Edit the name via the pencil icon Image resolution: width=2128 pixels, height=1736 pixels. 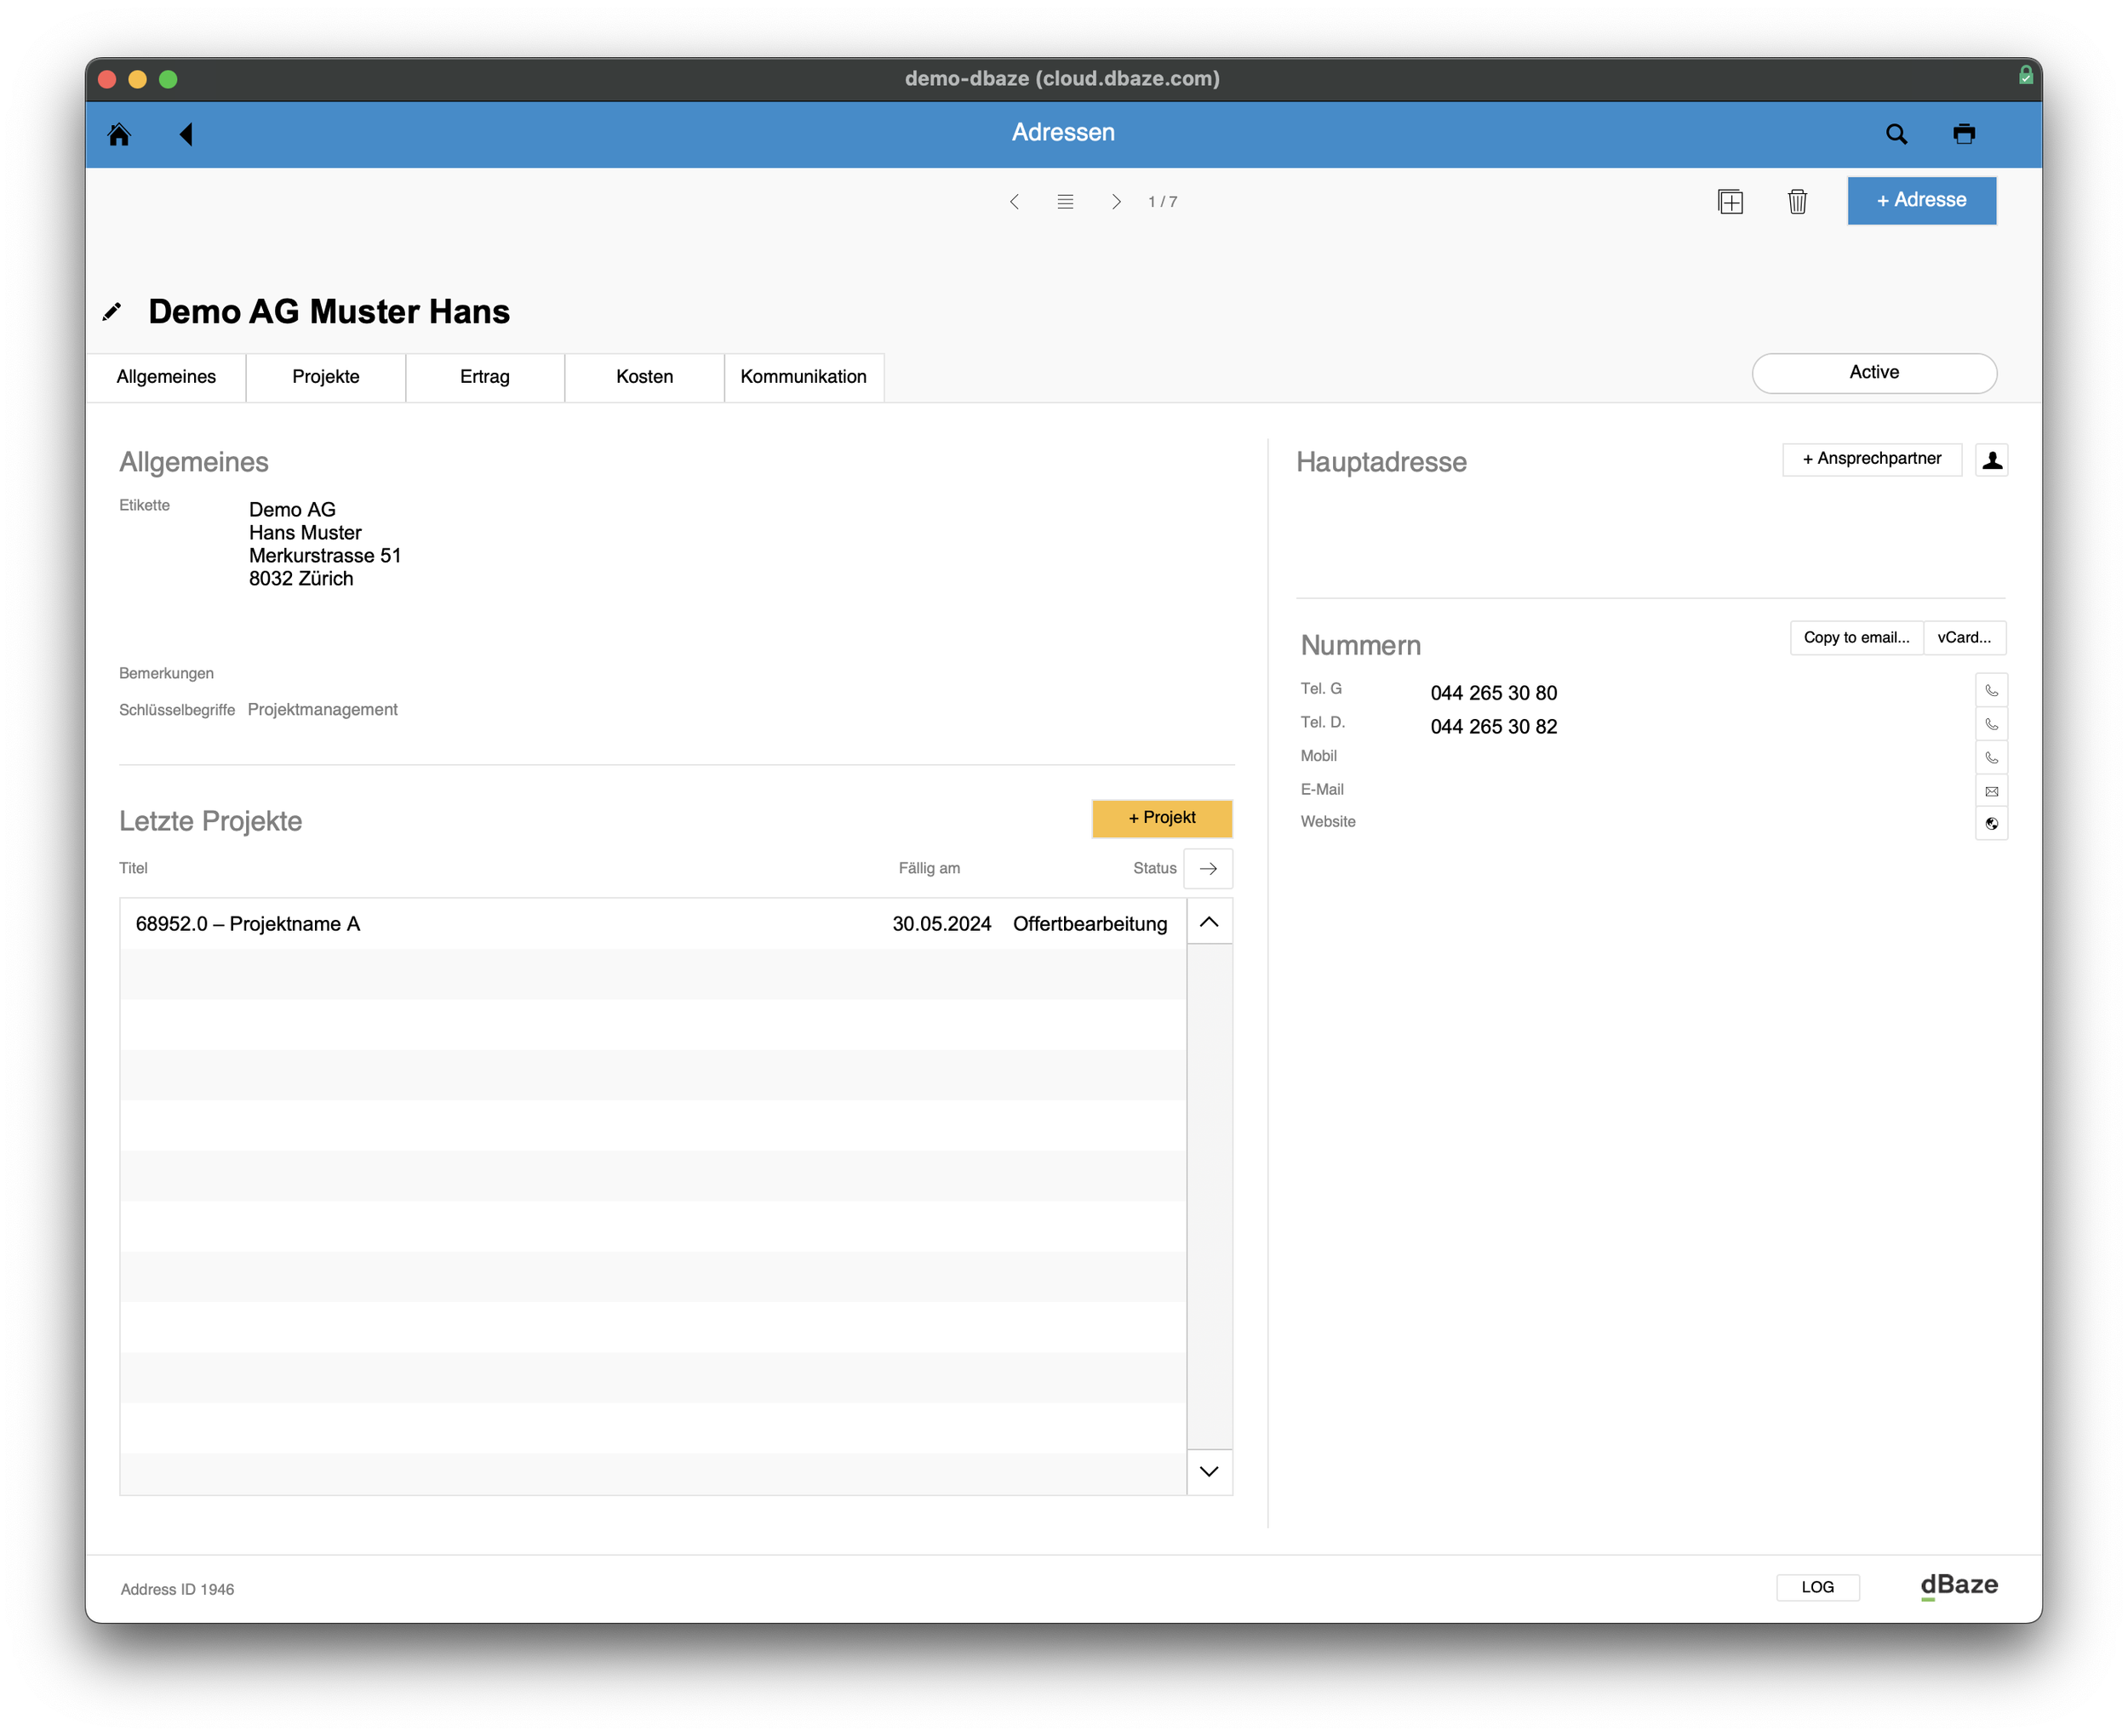(x=112, y=312)
